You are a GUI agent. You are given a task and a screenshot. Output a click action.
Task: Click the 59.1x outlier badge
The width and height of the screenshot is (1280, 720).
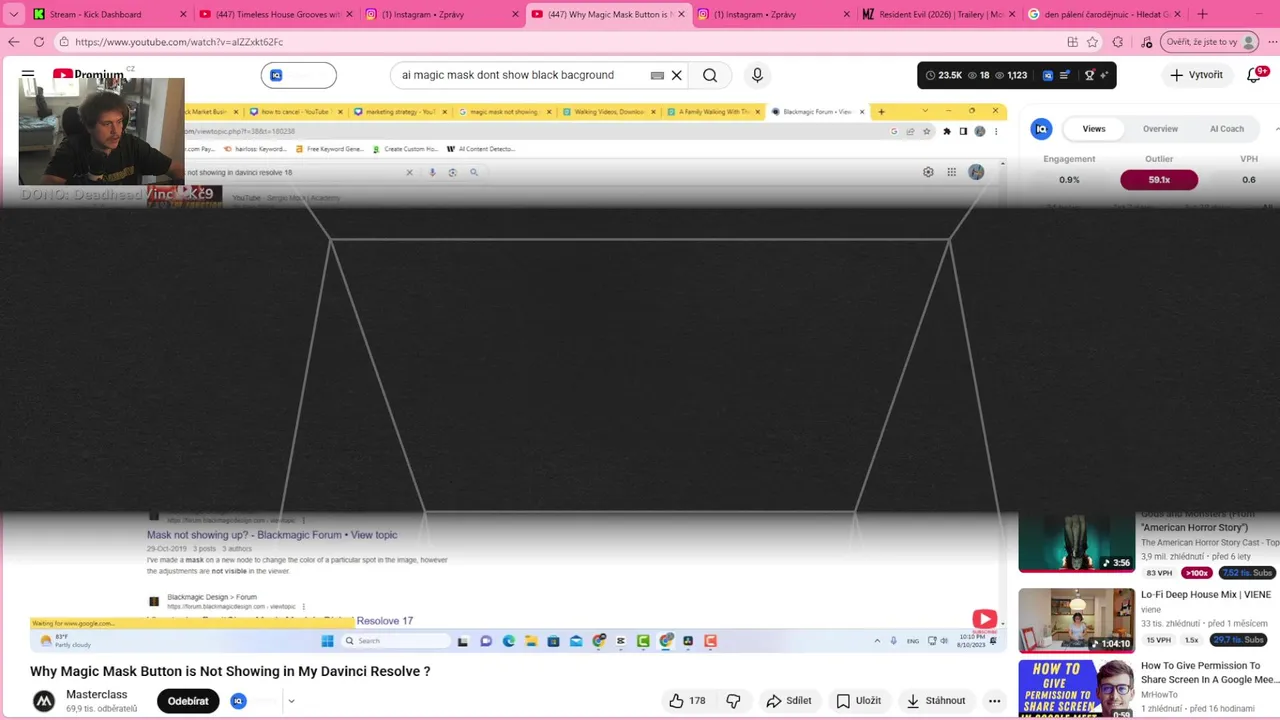(x=1159, y=180)
